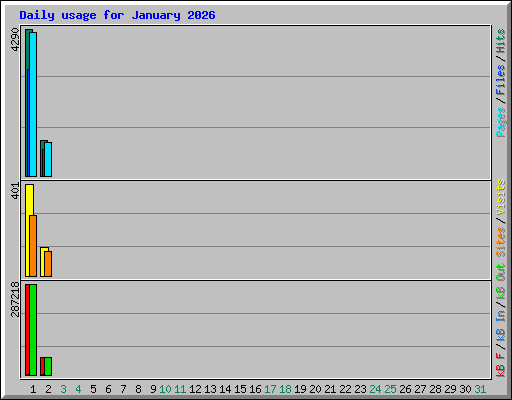Click the day 1 orange sites bar
Screen dimensions: 512x400
pyautogui.click(x=33, y=246)
